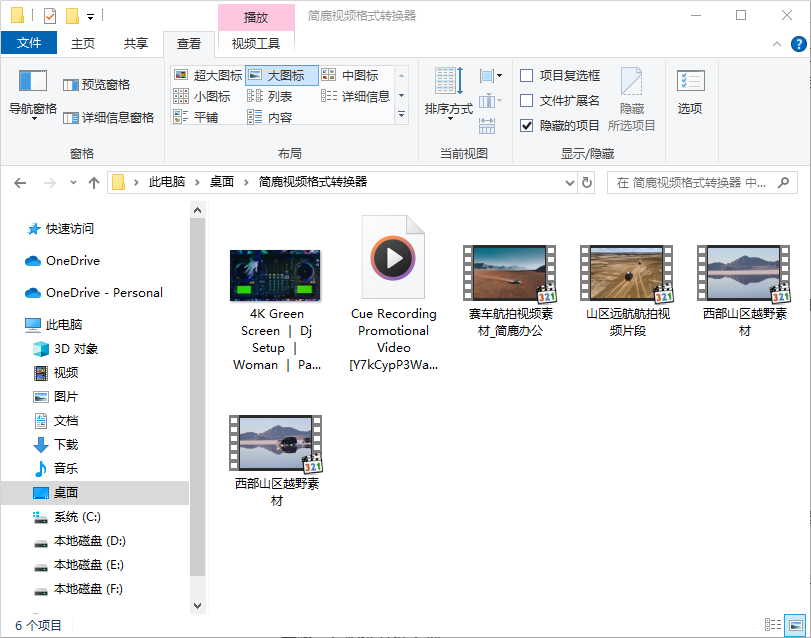Click 隐藏所选项目 hide selected items icon
The width and height of the screenshot is (811, 638).
click(631, 83)
